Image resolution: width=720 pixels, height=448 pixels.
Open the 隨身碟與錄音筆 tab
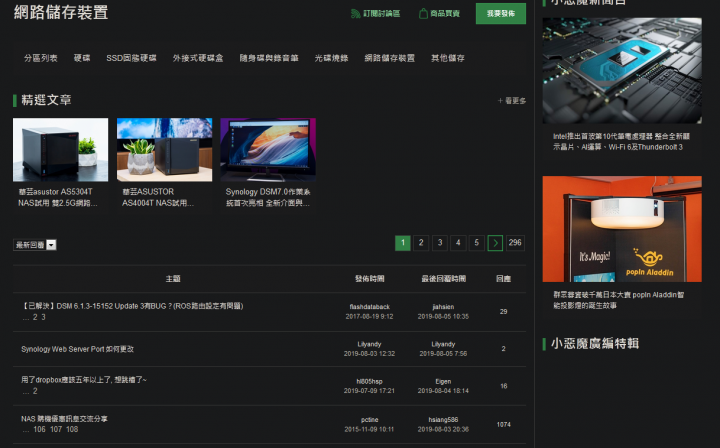(x=269, y=58)
